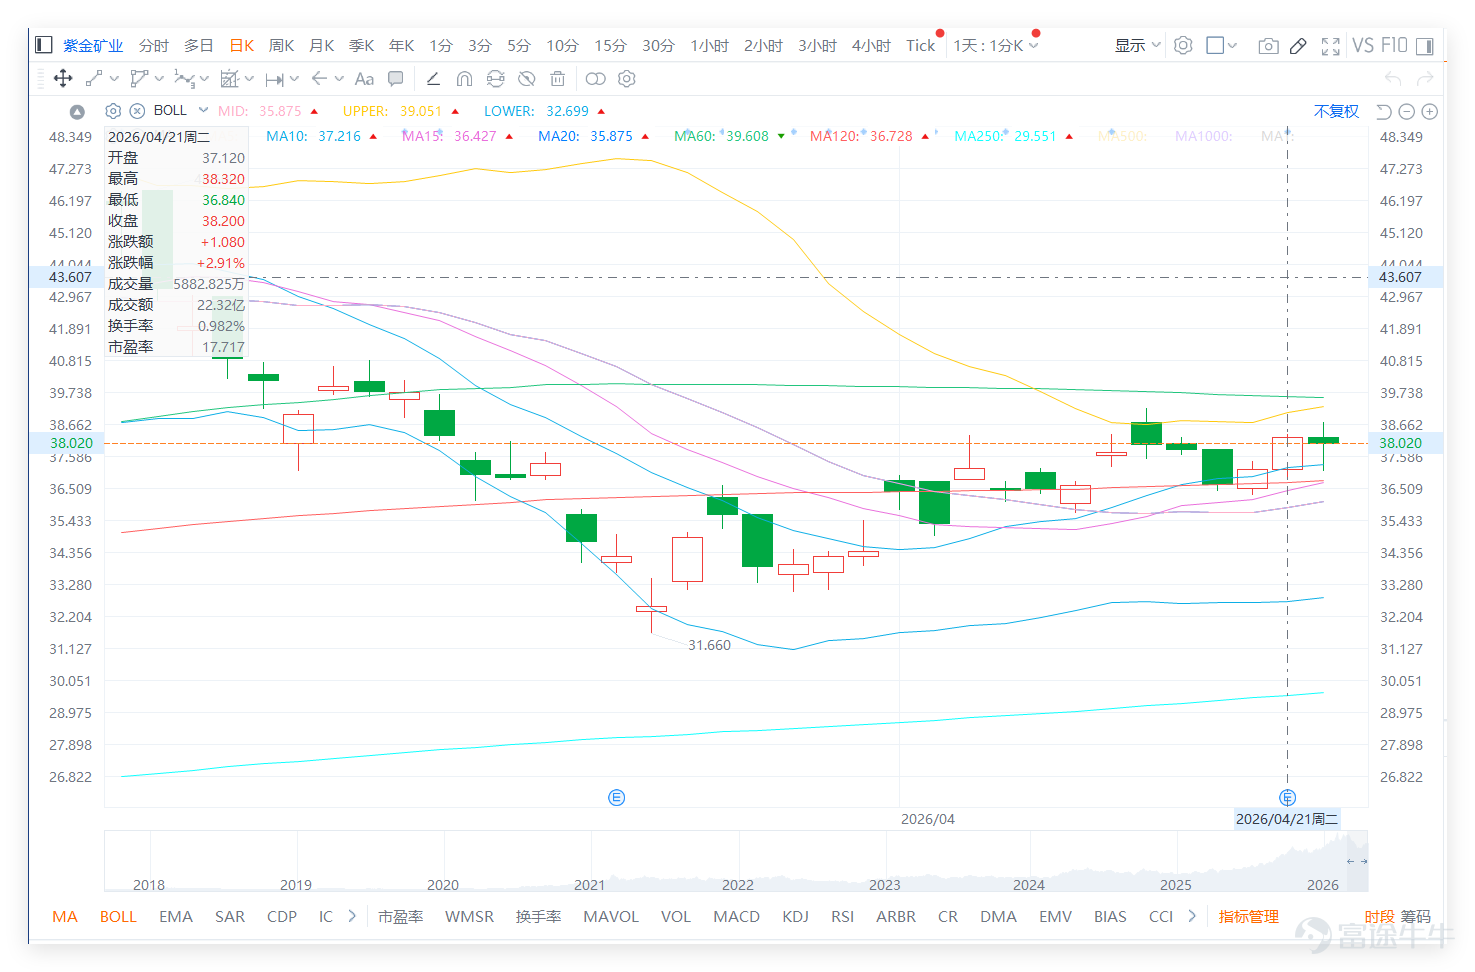This screenshot has height=972, width=1475.
Task: Toggle the drawing pencil tool icon
Action: tap(1298, 45)
